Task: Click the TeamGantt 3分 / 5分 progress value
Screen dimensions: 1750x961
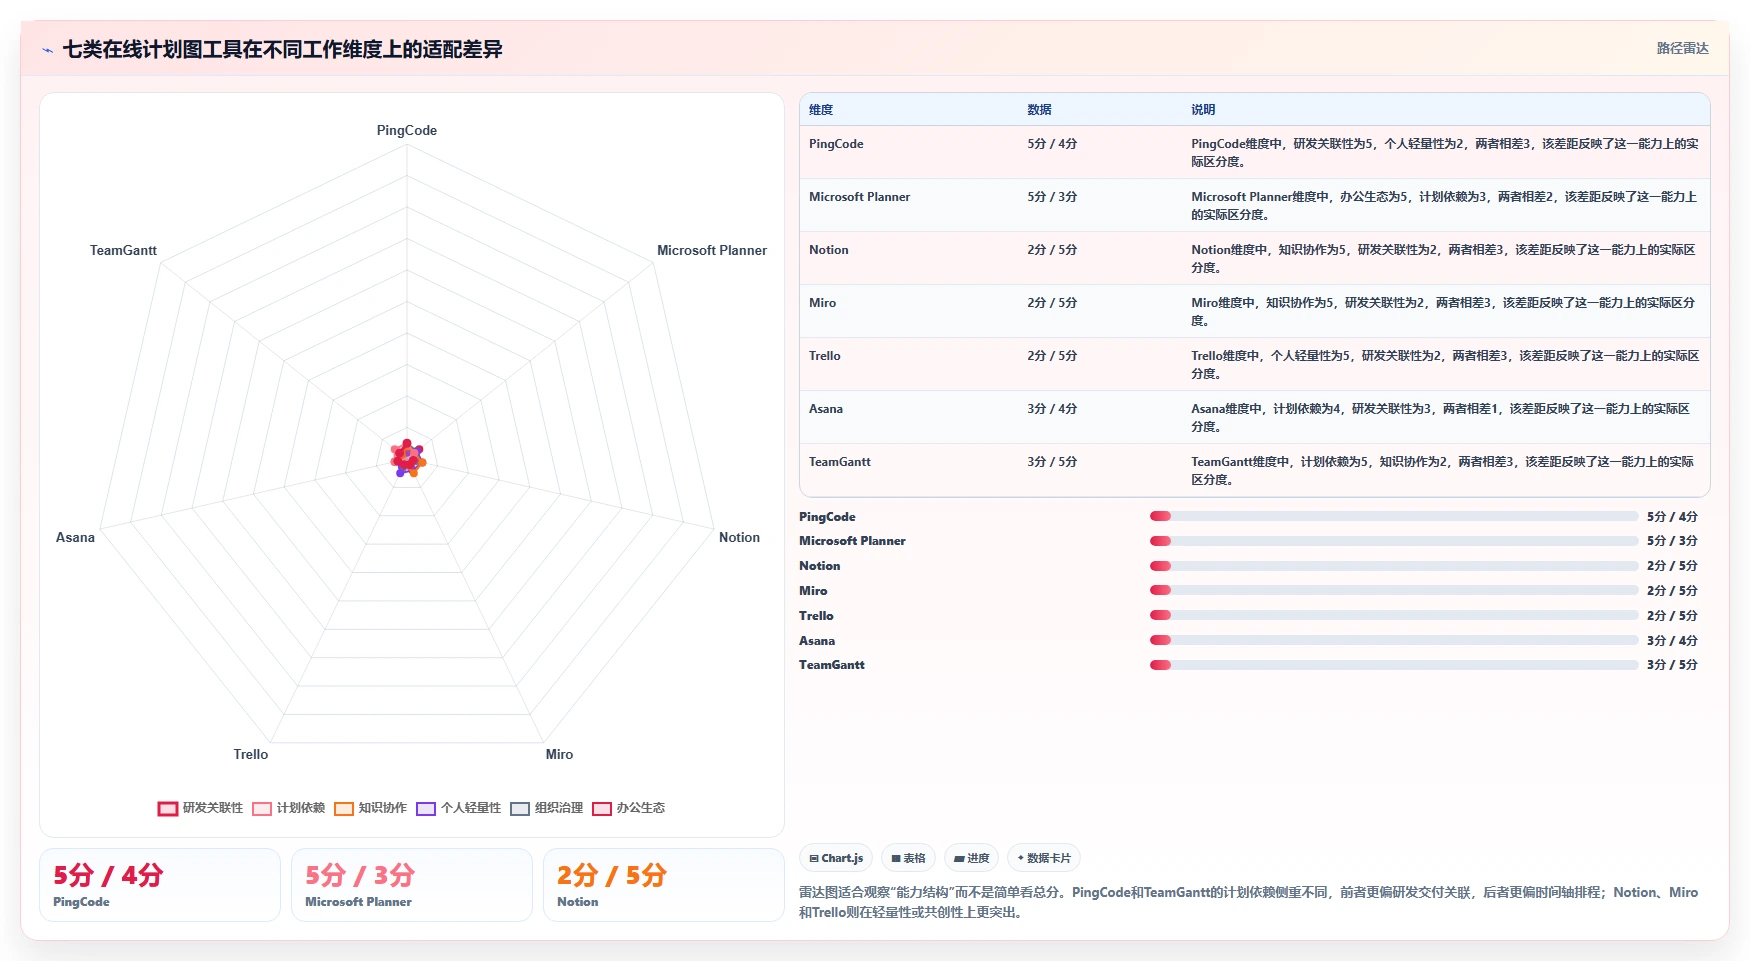Action: [x=1672, y=665]
